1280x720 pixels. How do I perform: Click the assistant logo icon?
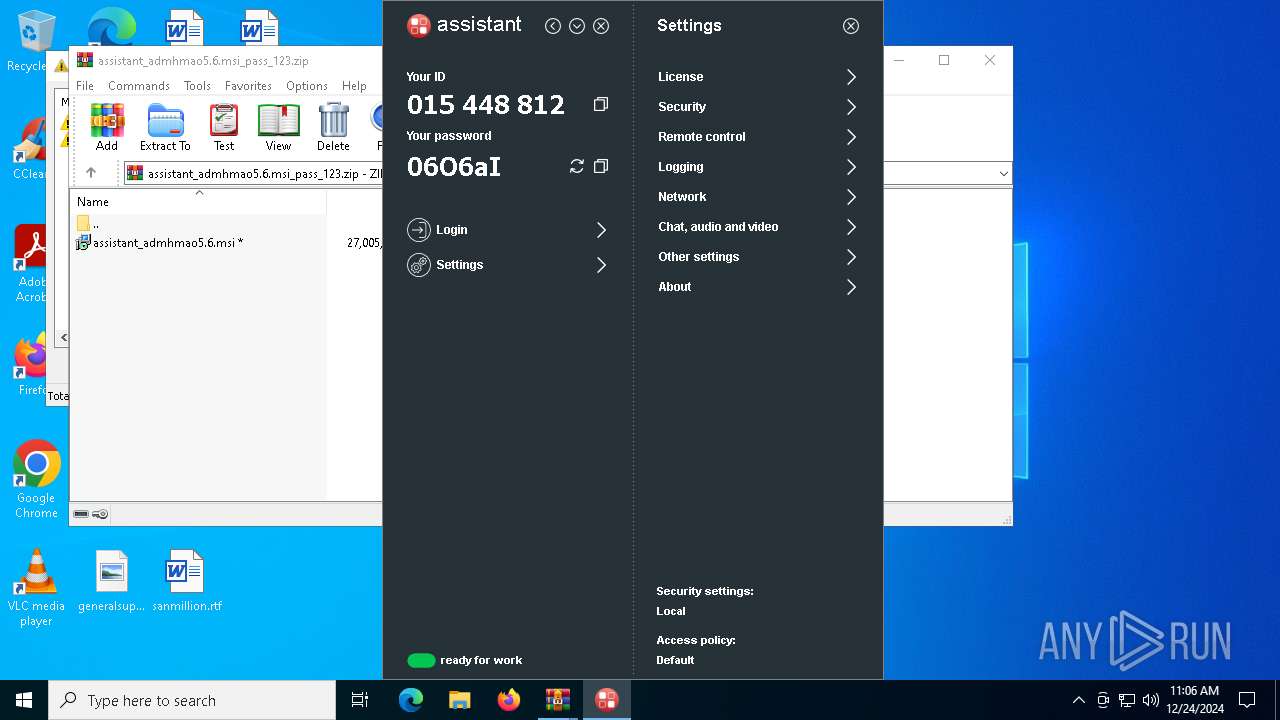(418, 26)
